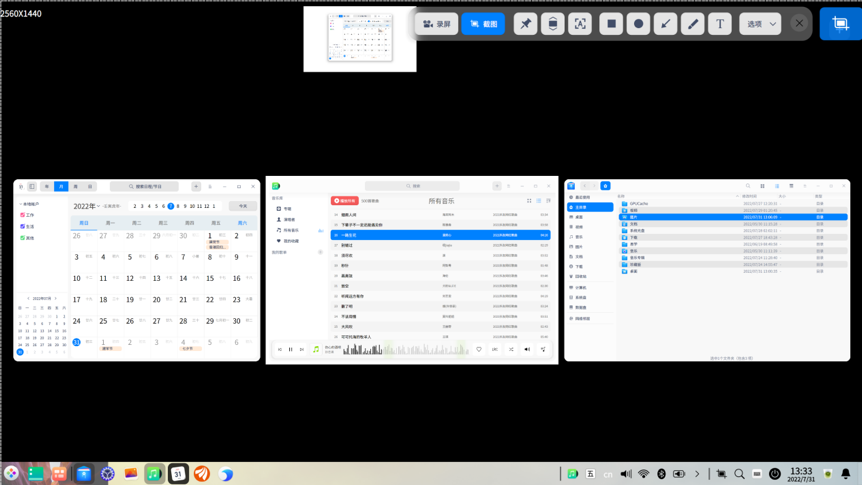Screen dimensions: 862x485
Task: Click the red Play All button
Action: (345, 201)
